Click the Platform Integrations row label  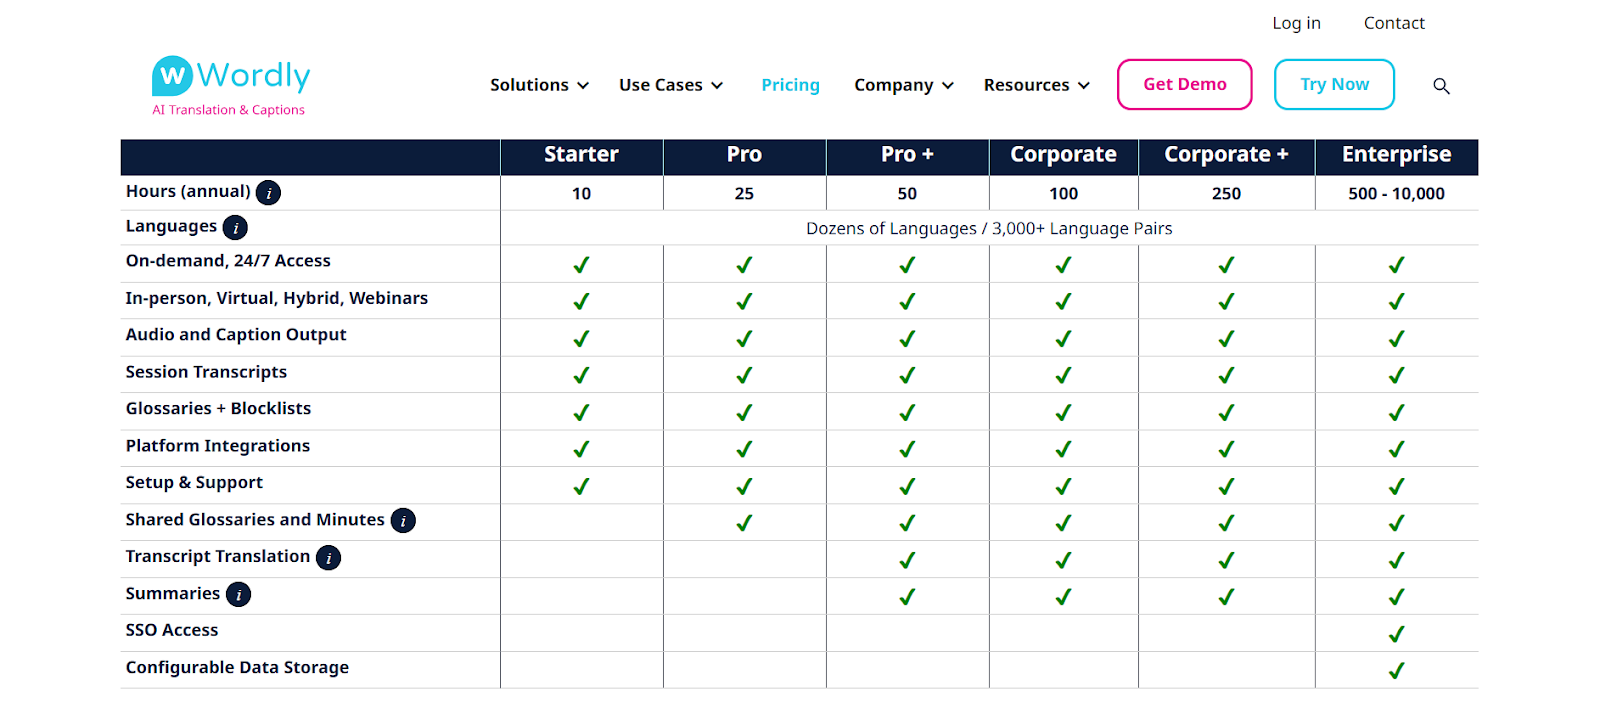pos(218,446)
